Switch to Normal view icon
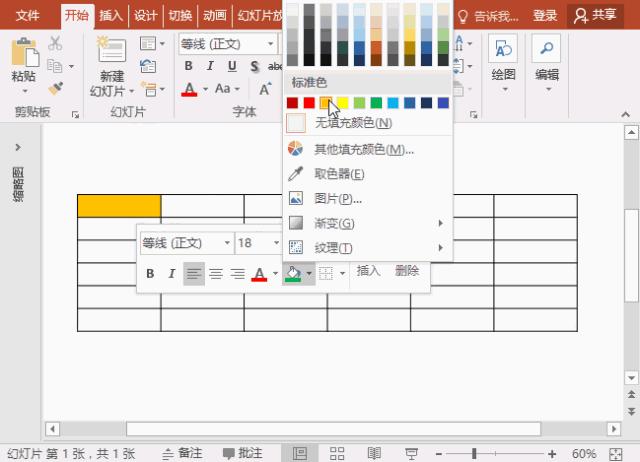 300,453
